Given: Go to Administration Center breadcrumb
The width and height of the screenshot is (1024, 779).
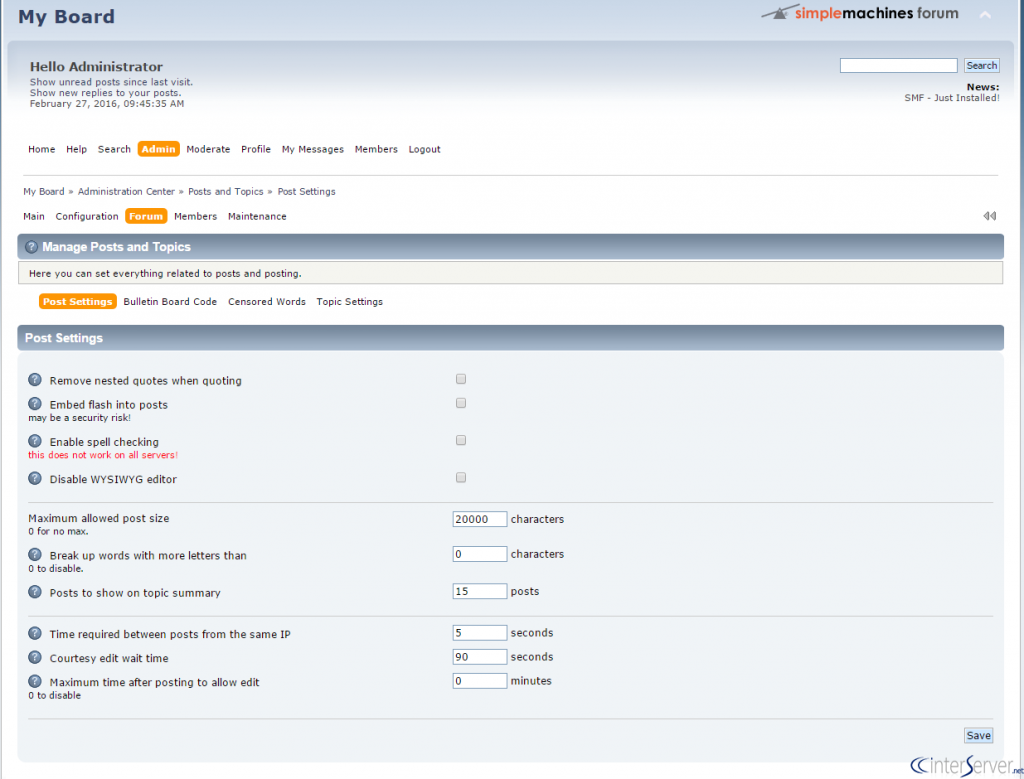Looking at the screenshot, I should click(127, 191).
